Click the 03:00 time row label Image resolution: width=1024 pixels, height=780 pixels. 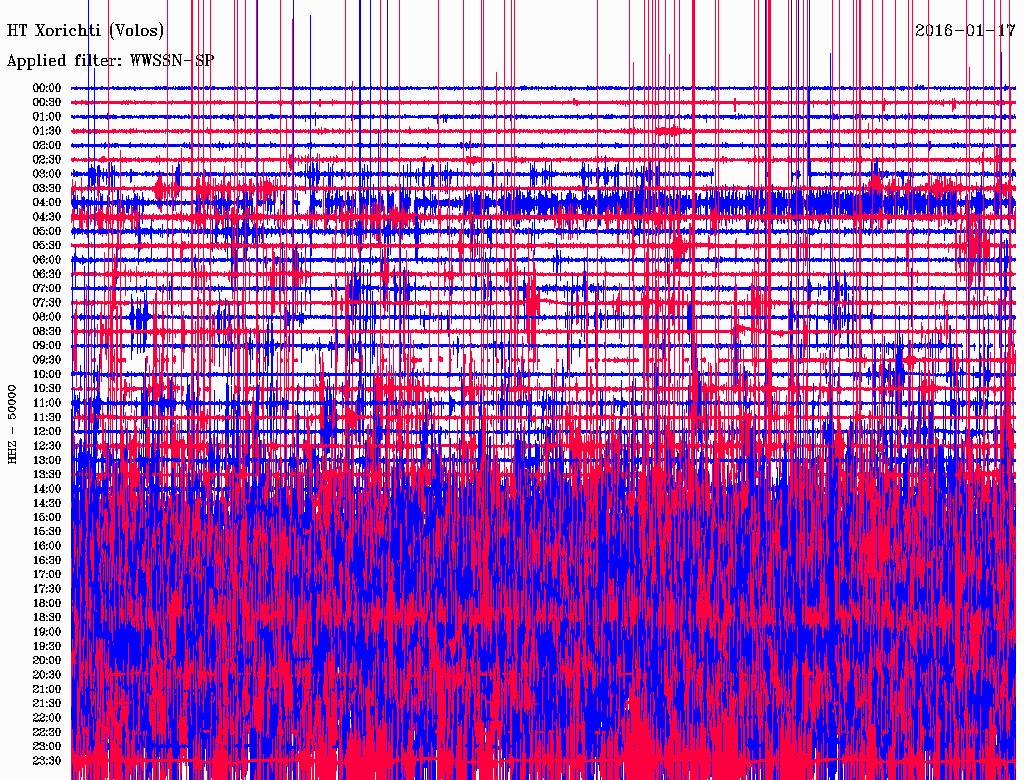48,174
